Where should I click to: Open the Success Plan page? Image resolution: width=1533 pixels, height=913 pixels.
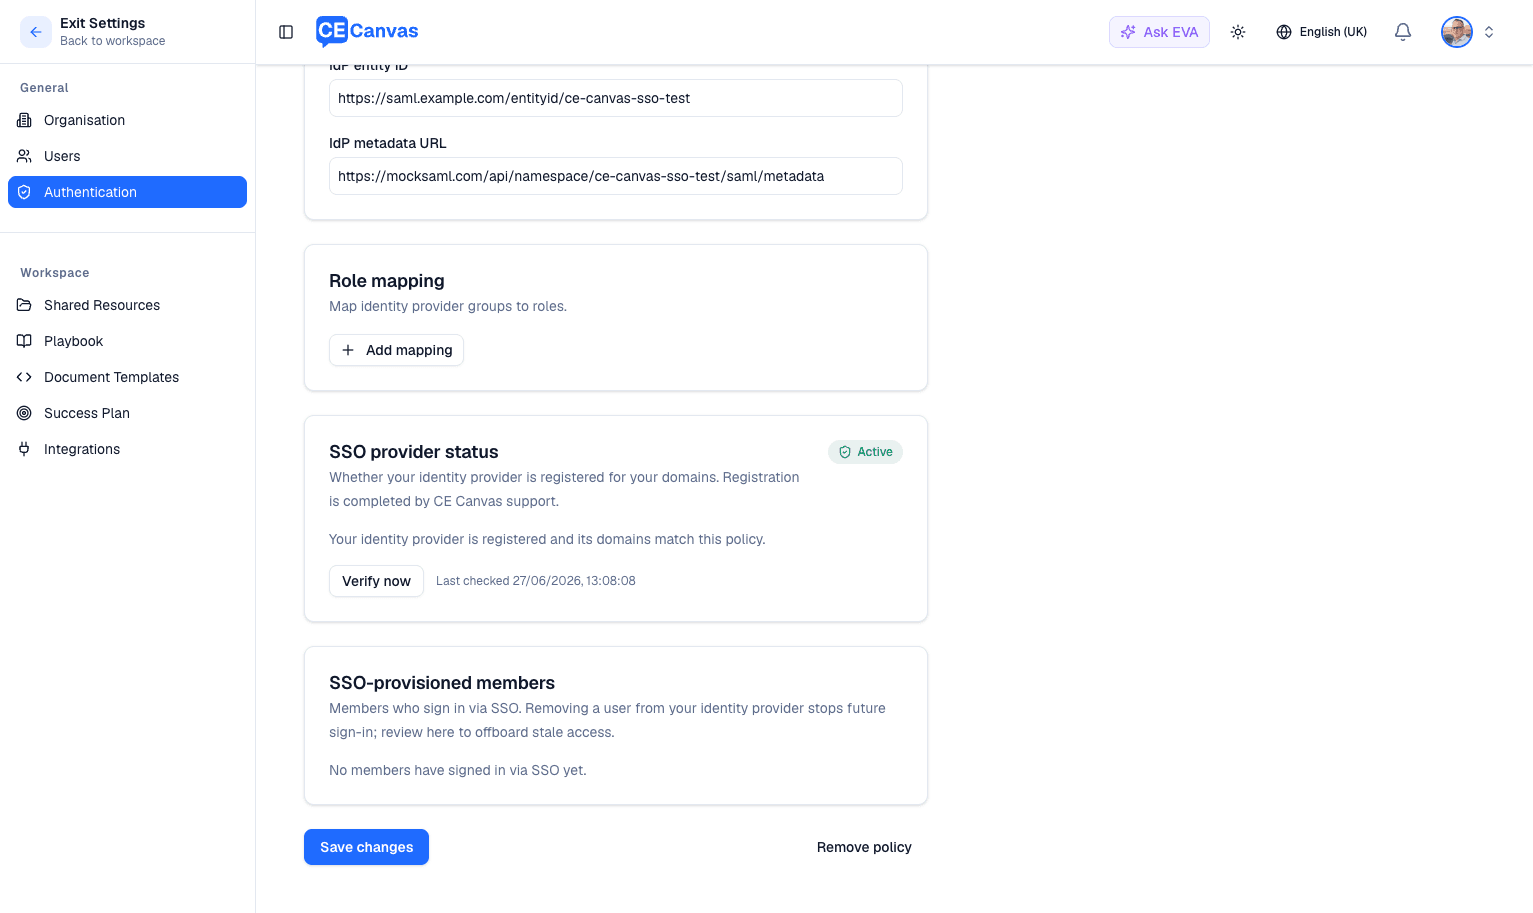(127, 413)
